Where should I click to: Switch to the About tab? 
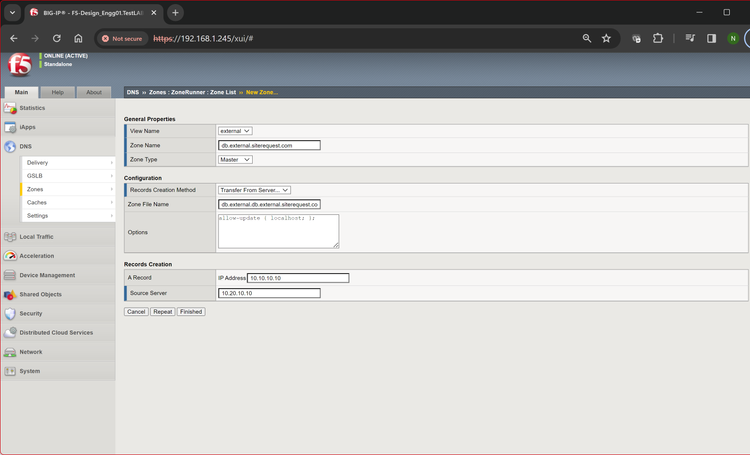[93, 92]
